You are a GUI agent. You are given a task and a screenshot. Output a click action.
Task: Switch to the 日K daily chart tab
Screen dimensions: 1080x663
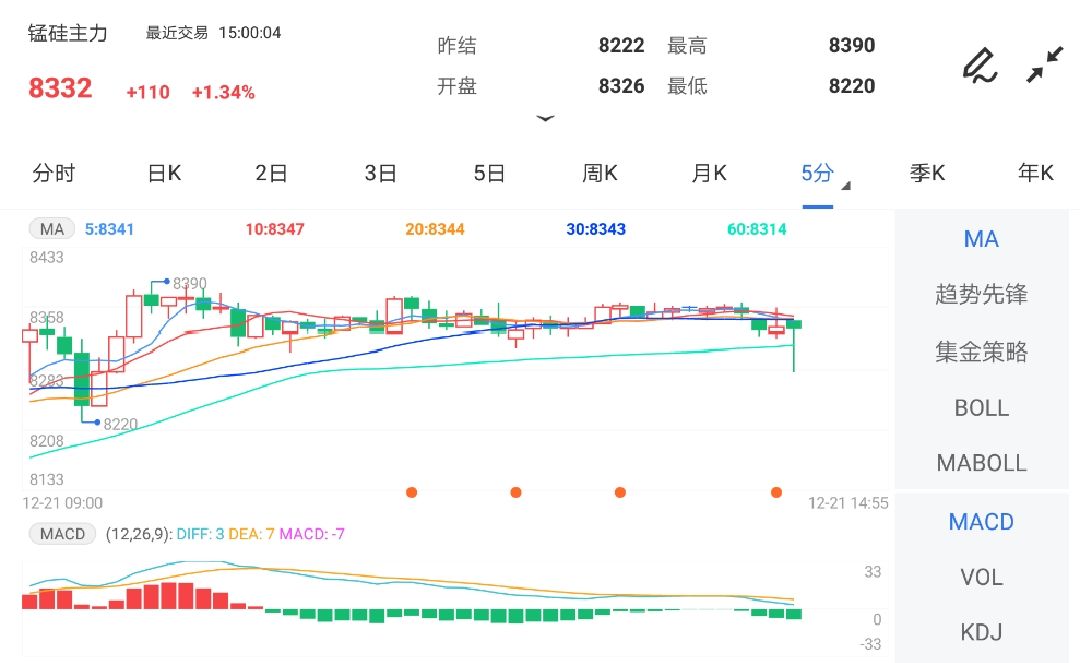tap(163, 173)
